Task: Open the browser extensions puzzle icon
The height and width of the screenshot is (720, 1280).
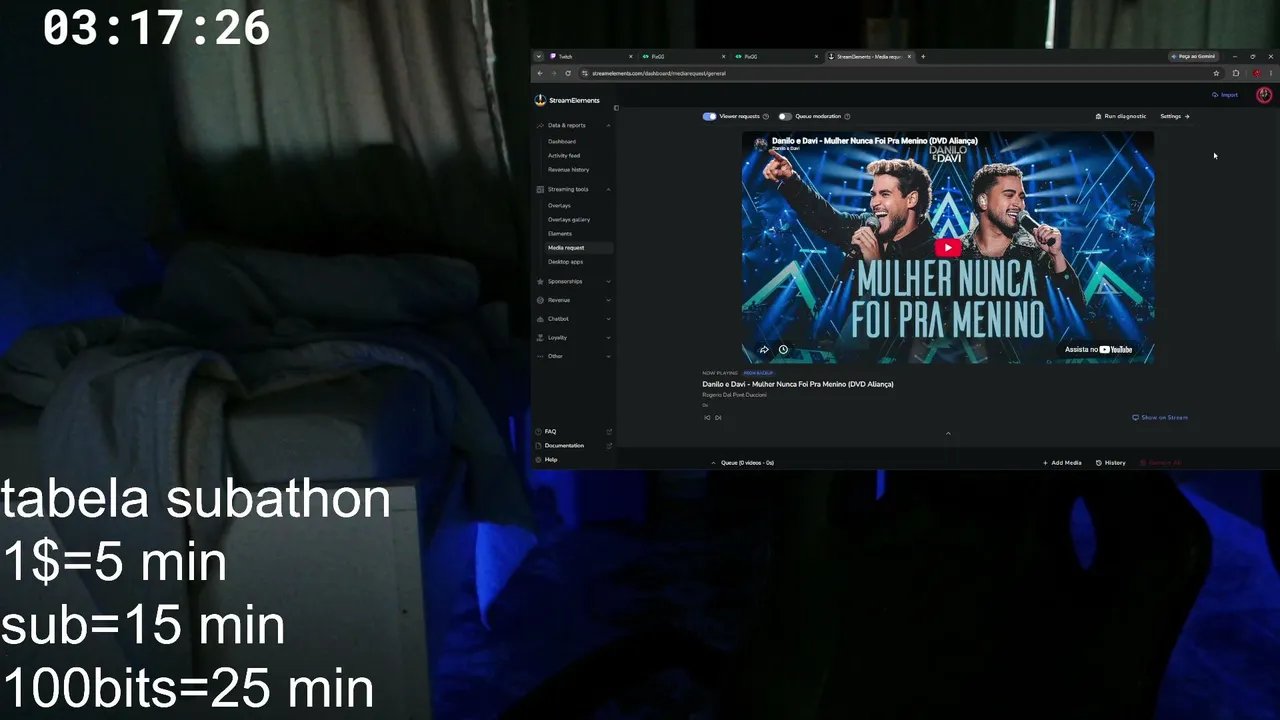Action: point(1236,73)
